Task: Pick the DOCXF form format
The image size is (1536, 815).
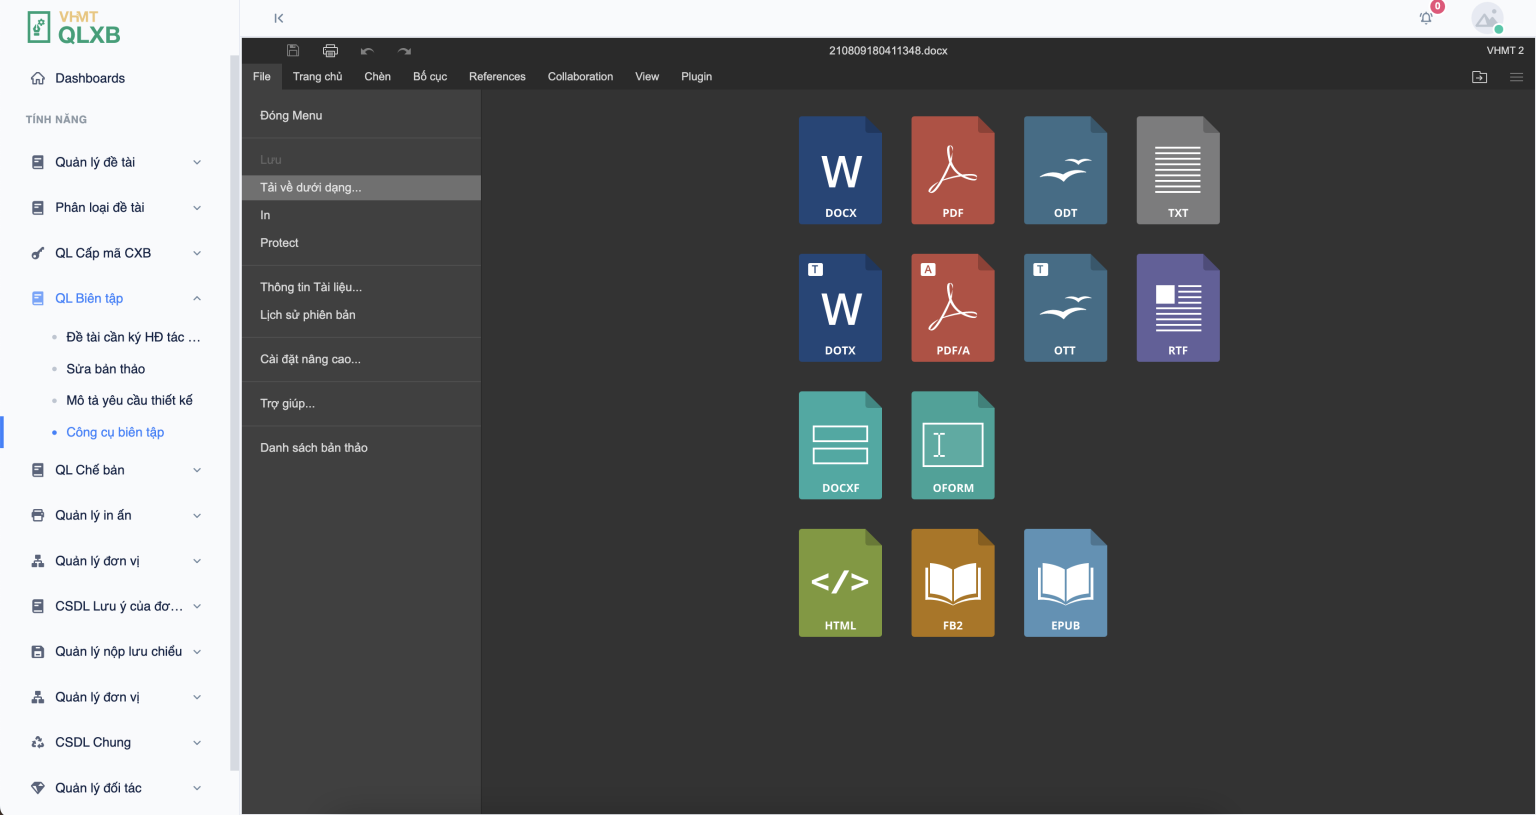Action: tap(840, 445)
